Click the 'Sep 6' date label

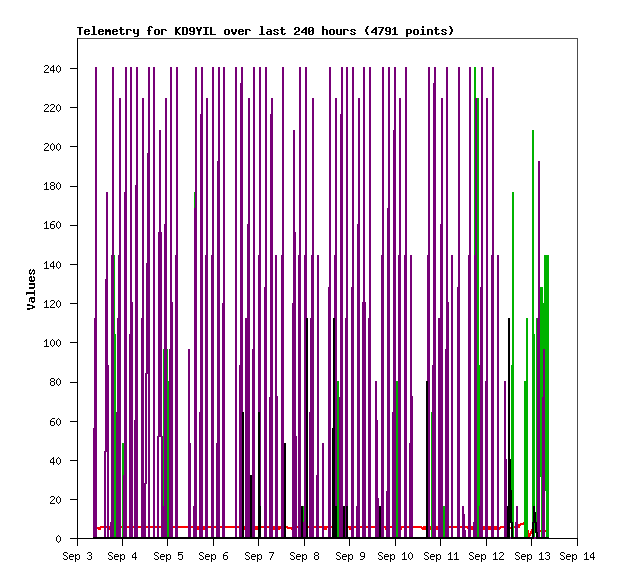[214, 557]
